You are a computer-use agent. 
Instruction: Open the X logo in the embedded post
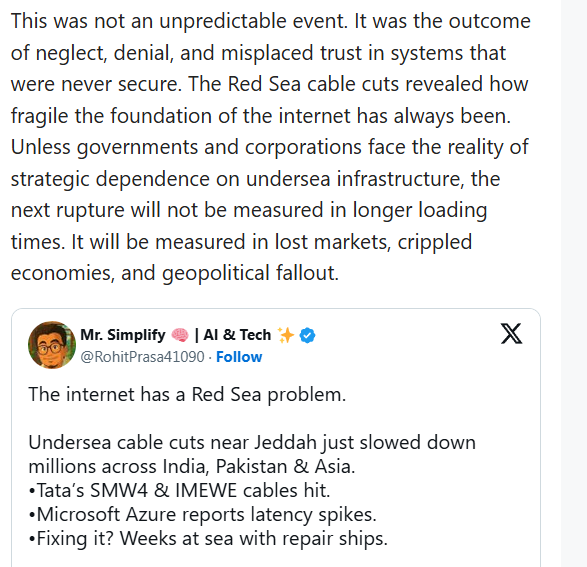511,333
